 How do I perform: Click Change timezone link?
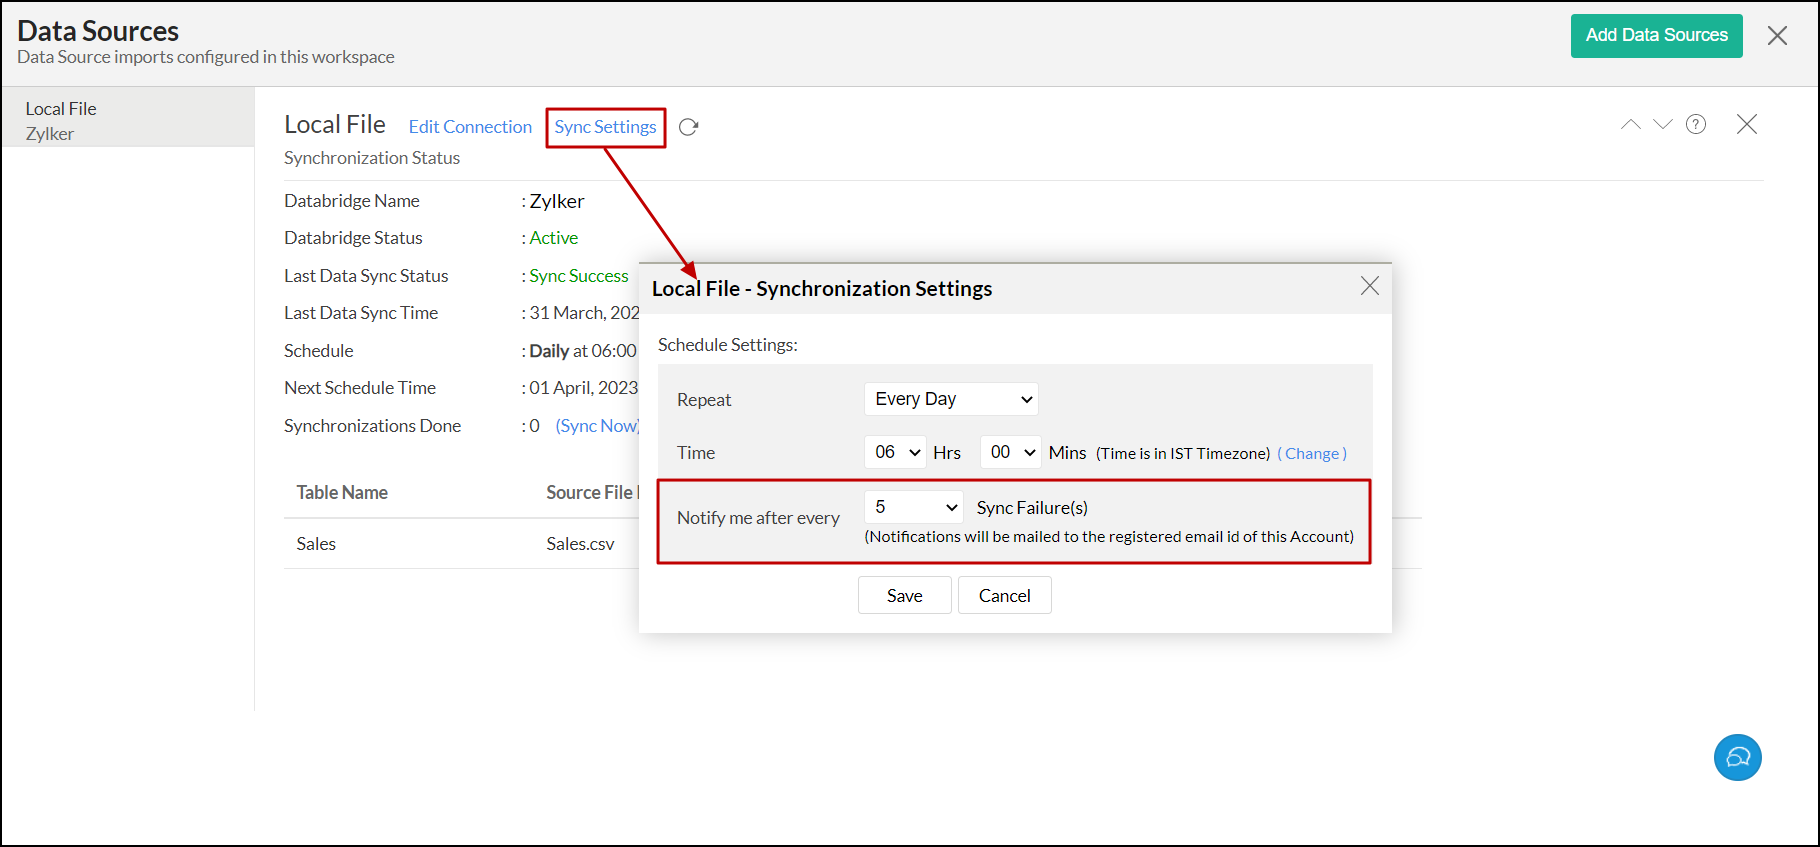(x=1312, y=453)
